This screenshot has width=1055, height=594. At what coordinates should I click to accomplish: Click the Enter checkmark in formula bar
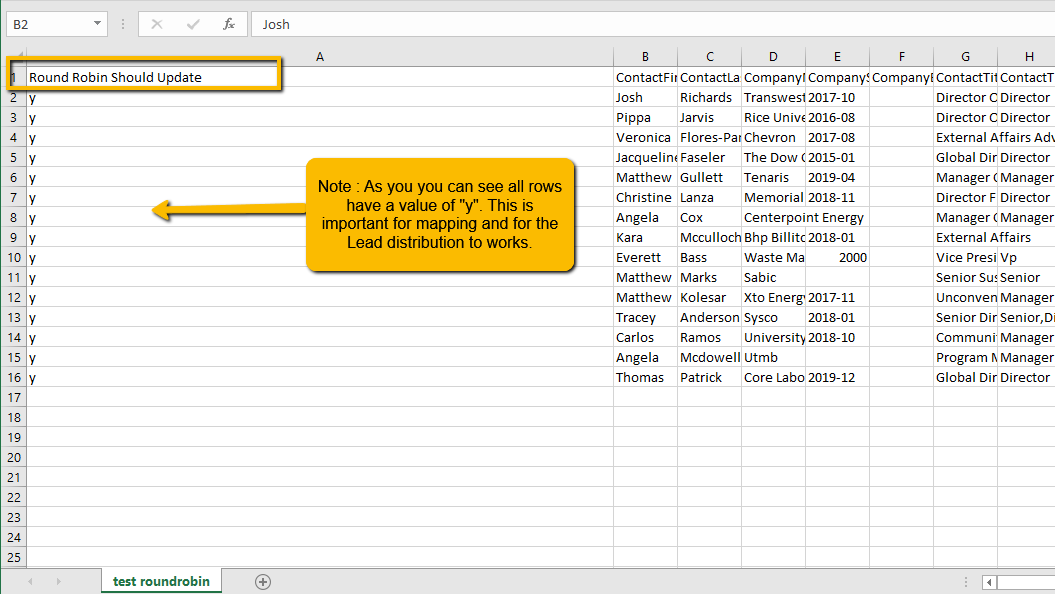[193, 24]
